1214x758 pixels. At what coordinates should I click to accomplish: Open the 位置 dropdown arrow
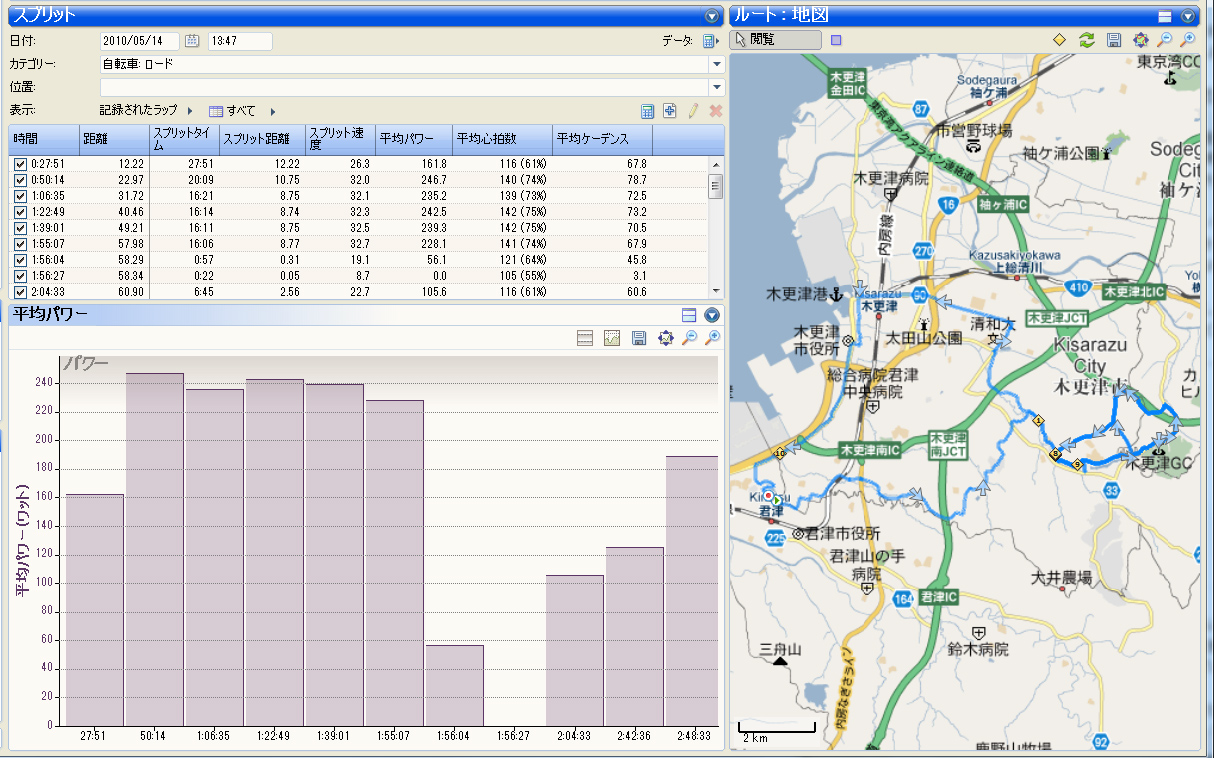click(x=716, y=88)
